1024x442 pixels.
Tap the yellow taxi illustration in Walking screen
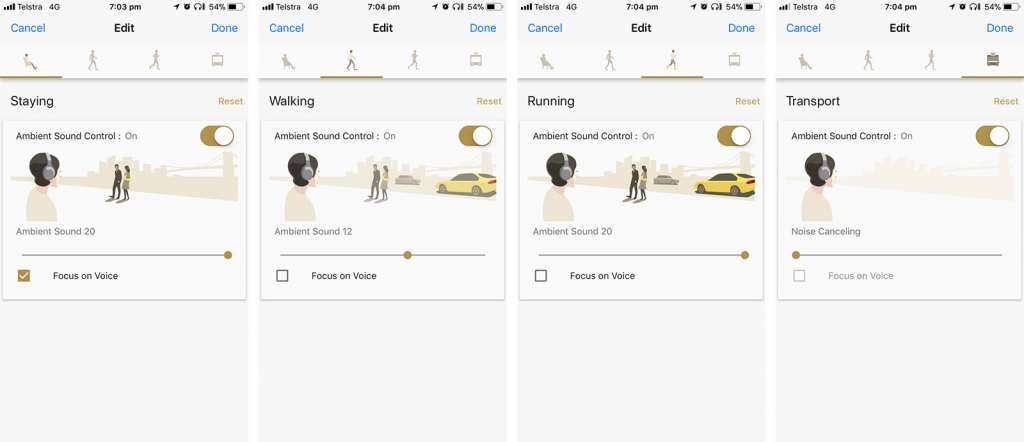[x=466, y=184]
